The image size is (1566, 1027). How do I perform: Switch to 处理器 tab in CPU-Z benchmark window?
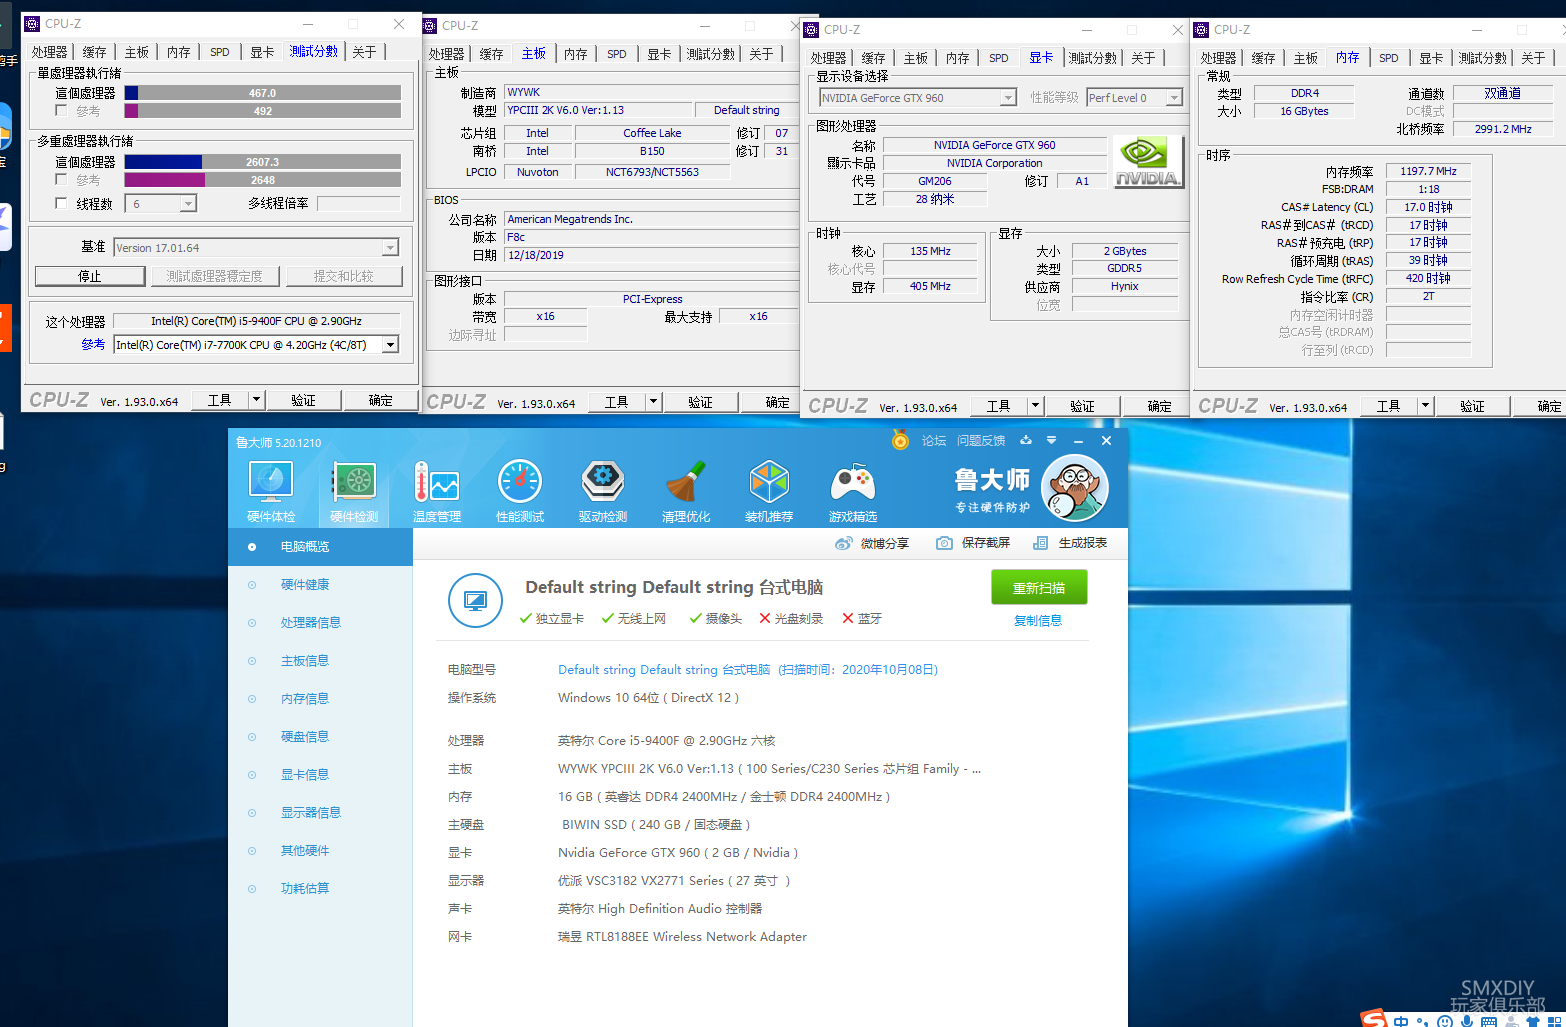point(49,52)
